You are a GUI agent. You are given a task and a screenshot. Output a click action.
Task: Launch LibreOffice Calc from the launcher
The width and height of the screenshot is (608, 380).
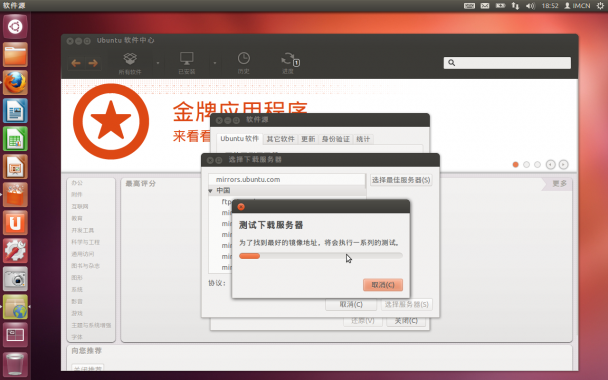point(15,138)
